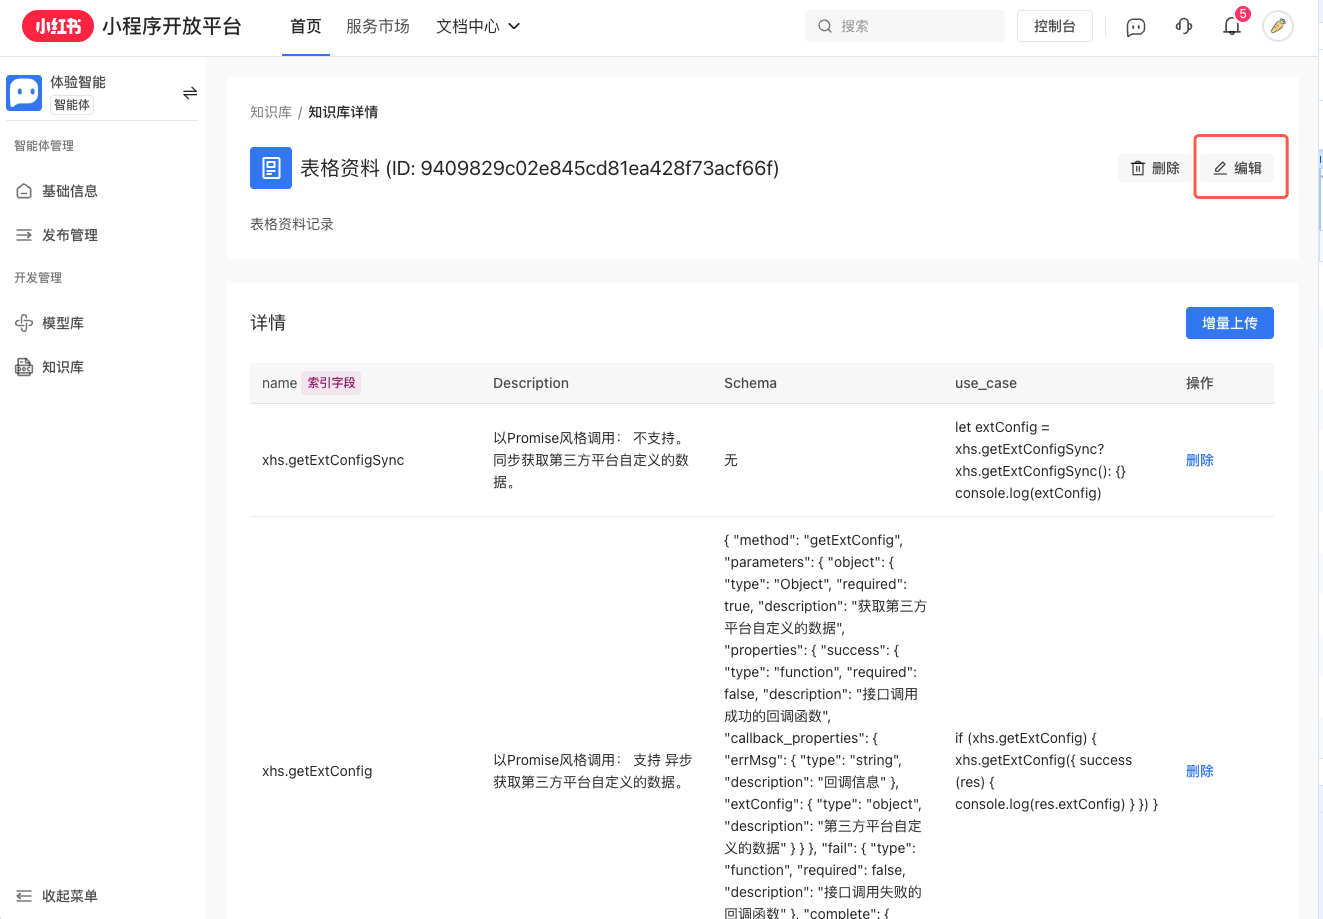Expand the 文档中心 dropdown menu

[478, 27]
